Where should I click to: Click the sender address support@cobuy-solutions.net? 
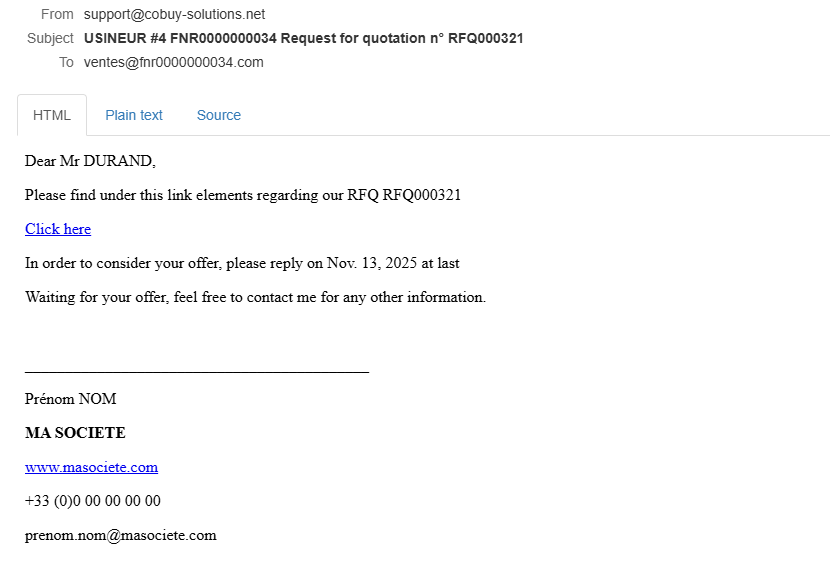coord(174,14)
